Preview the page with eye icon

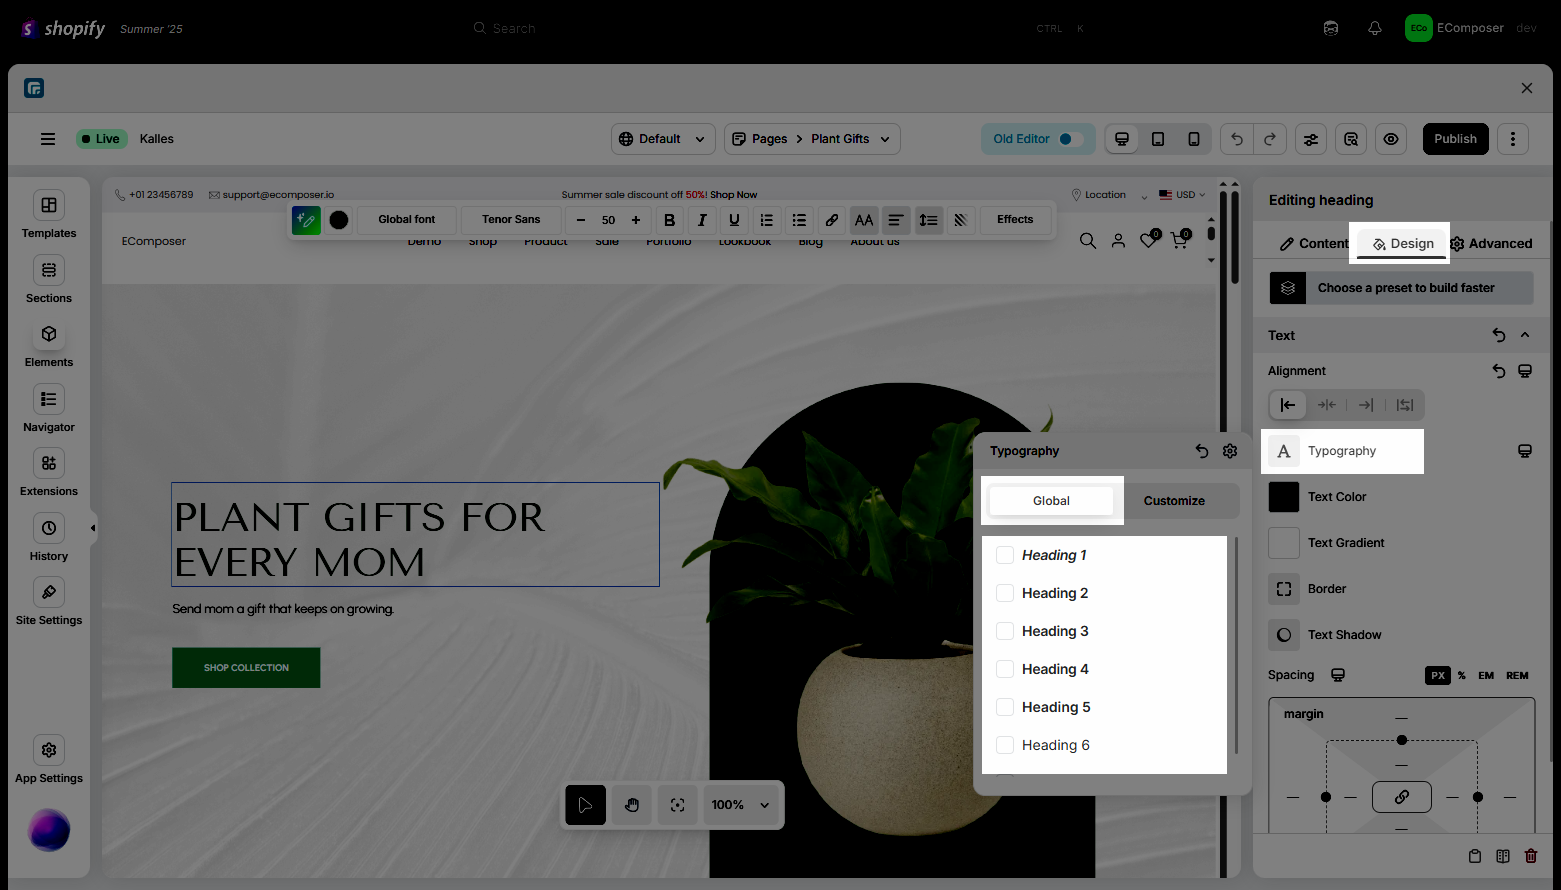pyautogui.click(x=1391, y=139)
